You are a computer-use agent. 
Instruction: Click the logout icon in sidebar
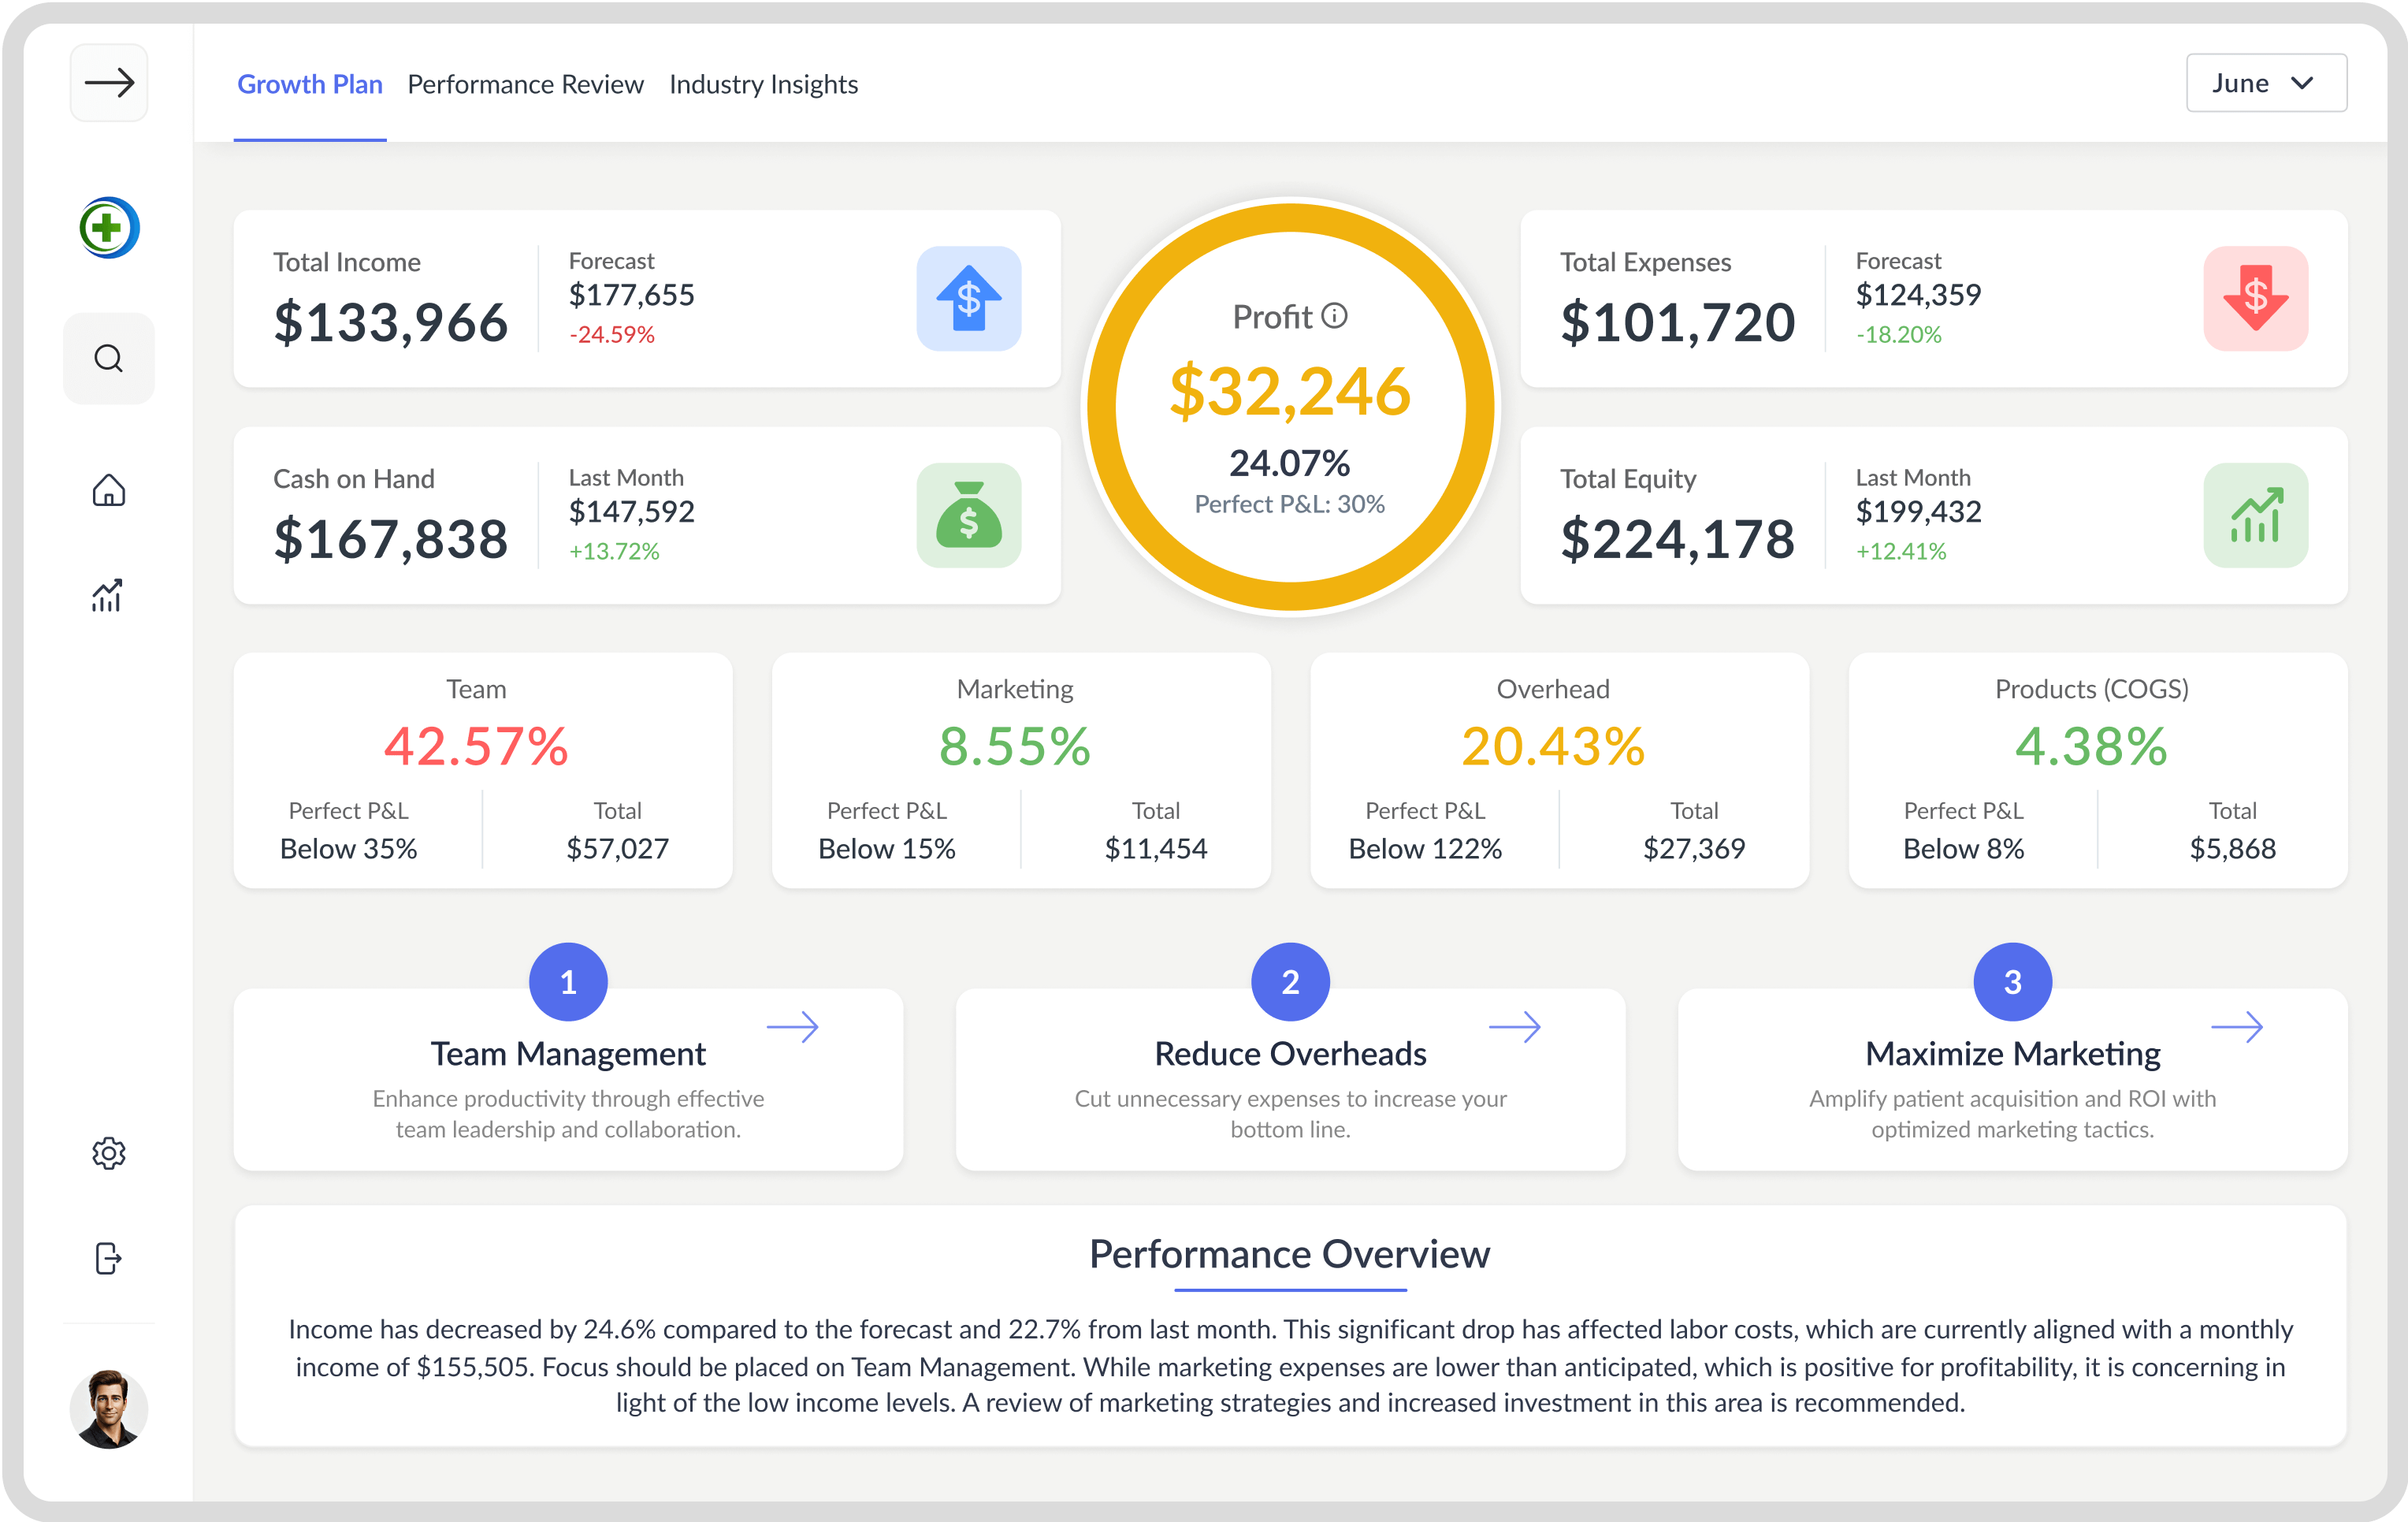[109, 1259]
